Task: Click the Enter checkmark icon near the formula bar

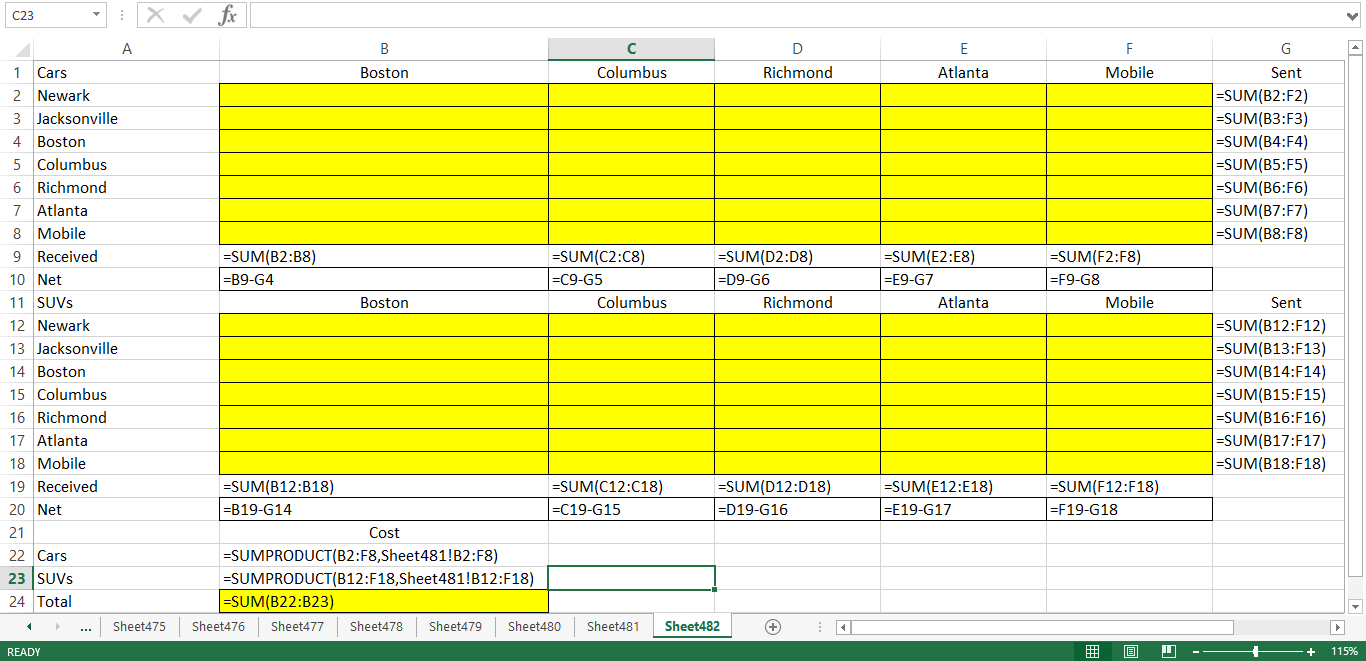Action: tap(190, 15)
